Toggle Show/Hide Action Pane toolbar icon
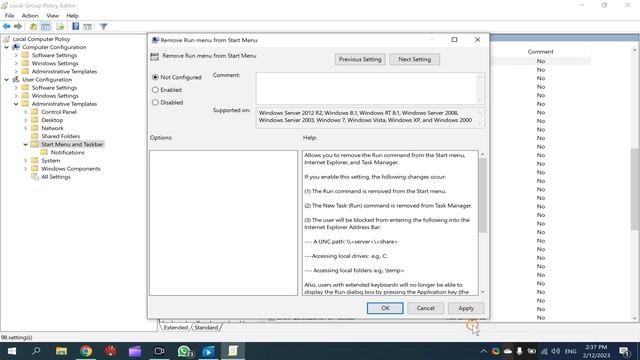The width and height of the screenshot is (640, 360). pyautogui.click(x=87, y=27)
